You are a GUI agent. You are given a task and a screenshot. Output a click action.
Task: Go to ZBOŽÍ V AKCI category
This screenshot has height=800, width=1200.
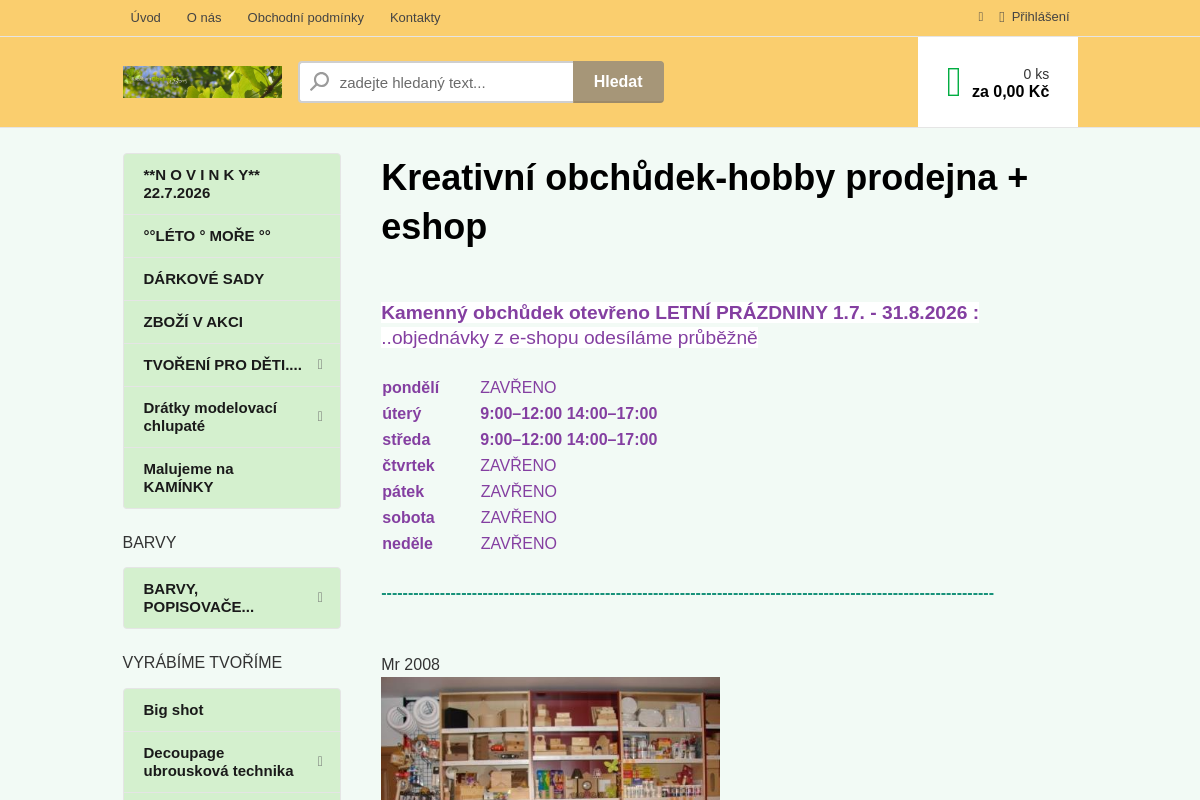[x=232, y=322]
